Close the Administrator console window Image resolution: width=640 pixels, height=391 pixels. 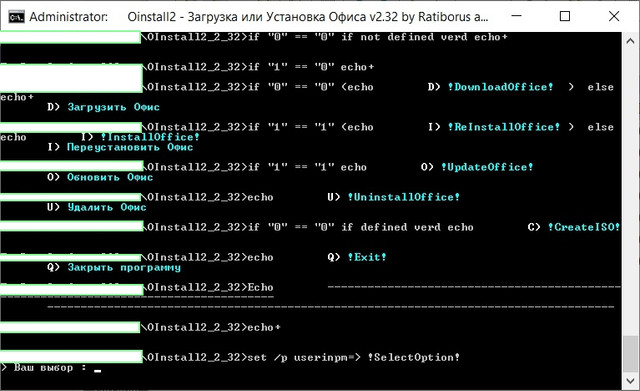(x=614, y=16)
